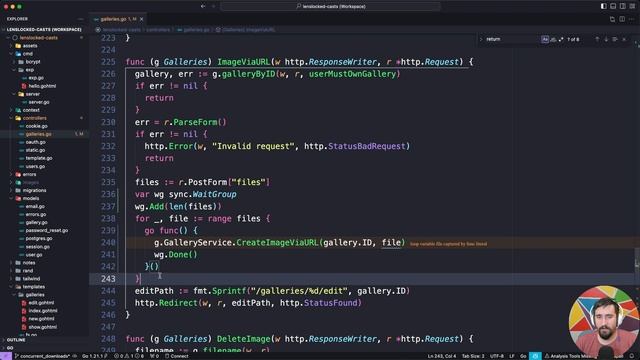Collapse the LENSLOCKED-CASTS (WORKSPACE) section
The image size is (640, 360).
[x=43, y=29]
